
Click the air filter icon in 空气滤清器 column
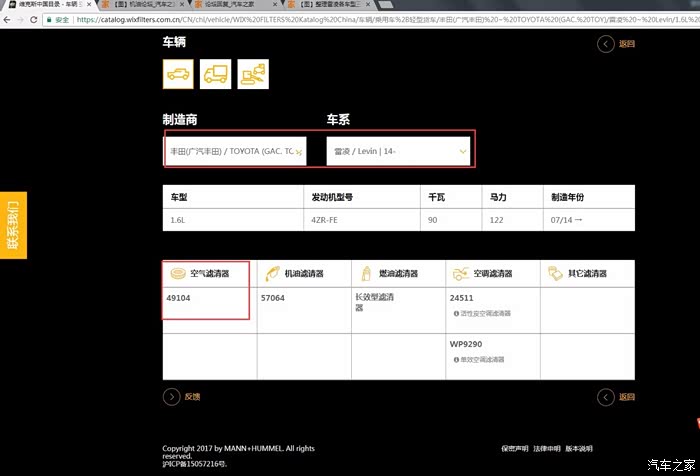[178, 273]
